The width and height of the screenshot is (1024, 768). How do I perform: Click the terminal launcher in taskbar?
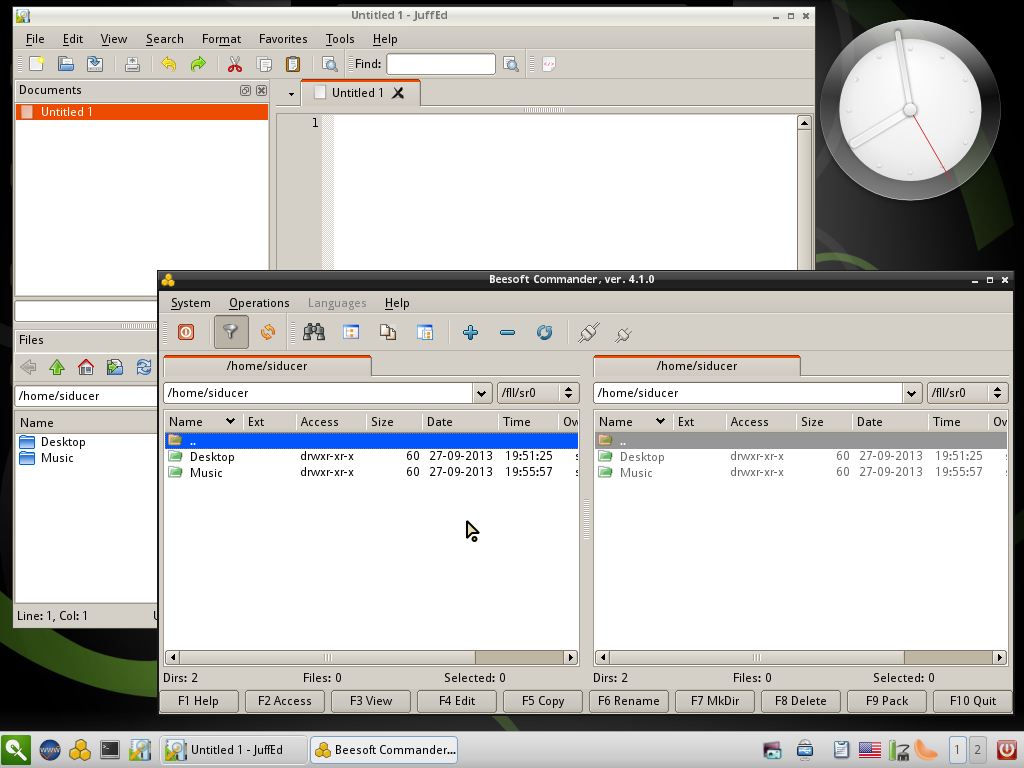[110, 750]
